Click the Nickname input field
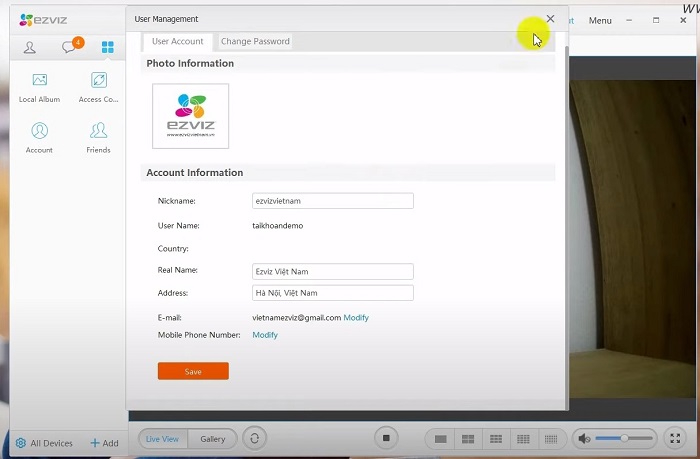 [333, 201]
